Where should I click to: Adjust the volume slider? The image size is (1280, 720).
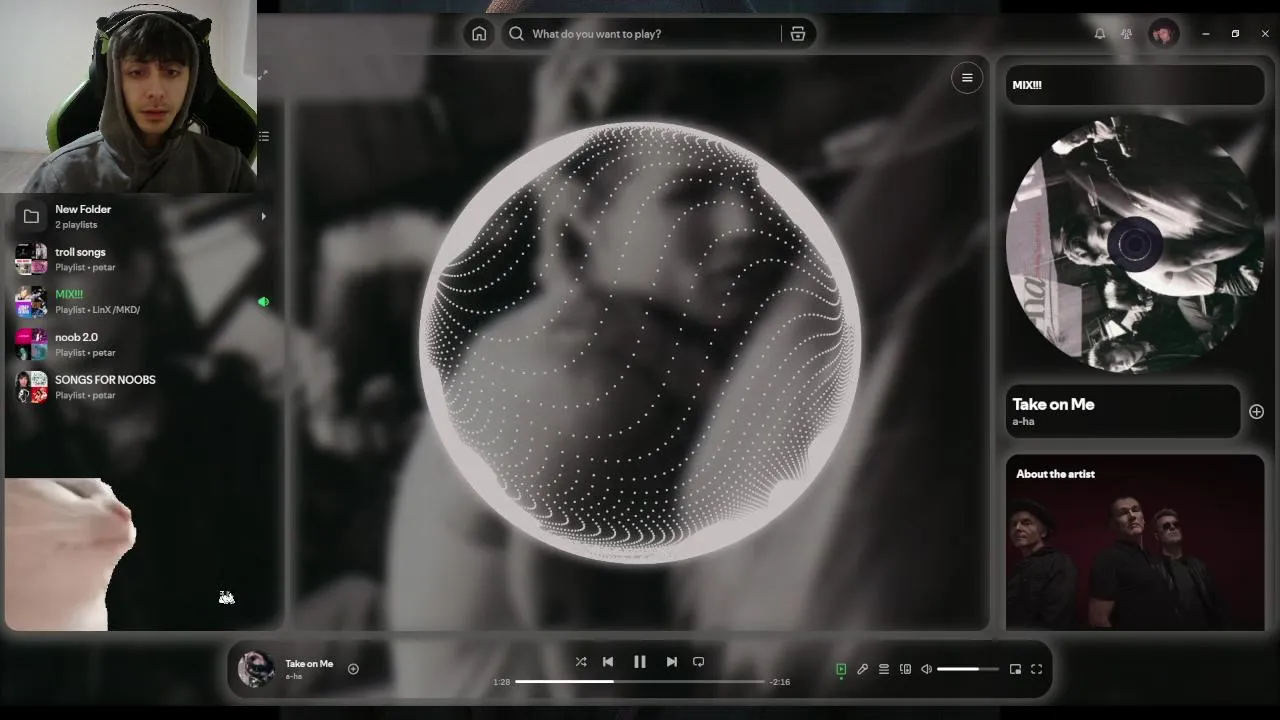(968, 669)
